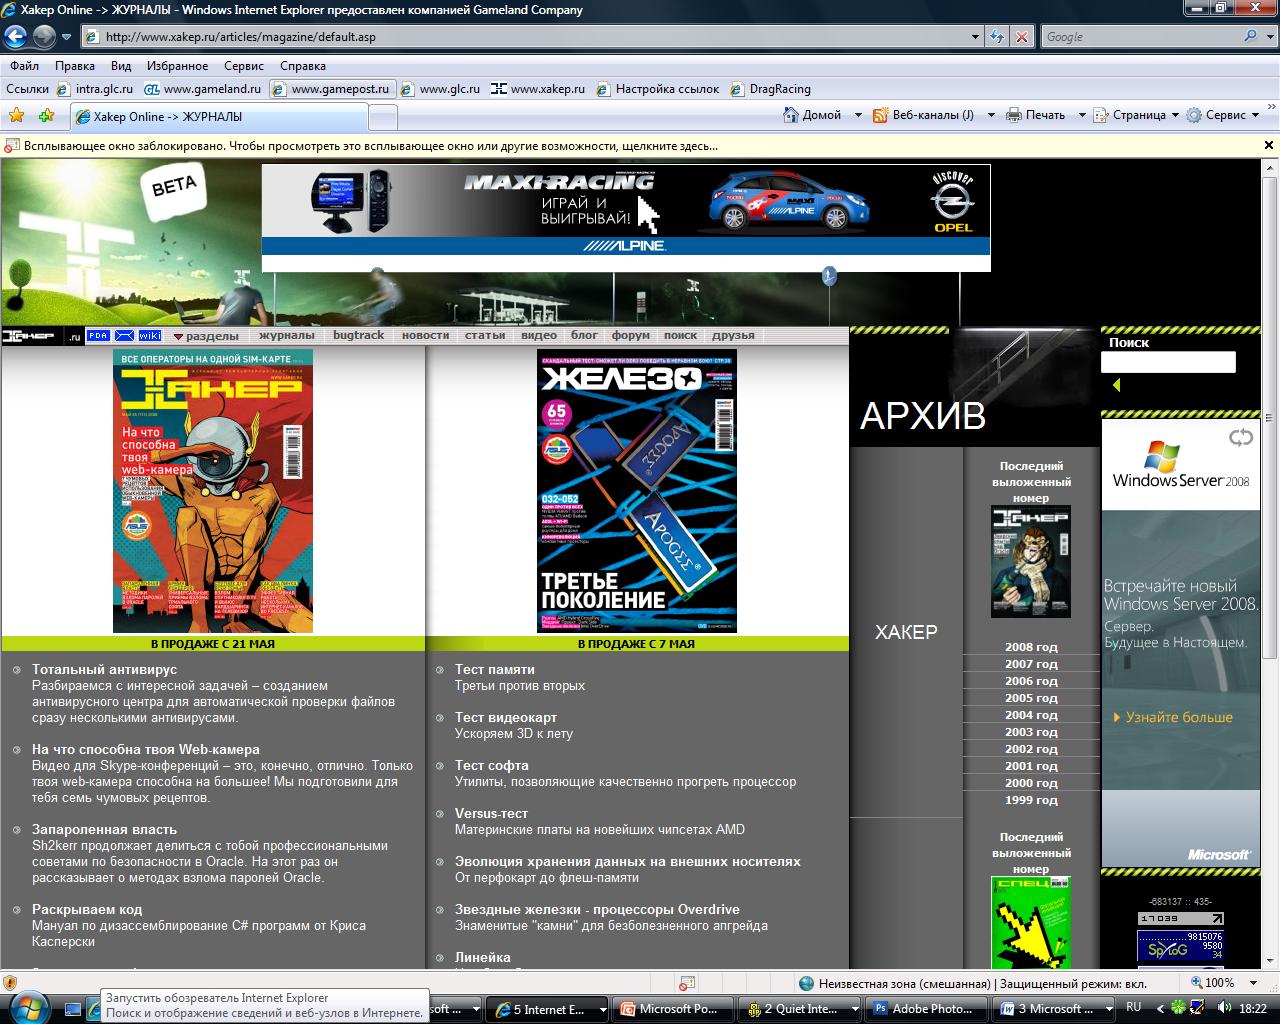Switch to the Quiet Internet taskbar group

point(800,1008)
